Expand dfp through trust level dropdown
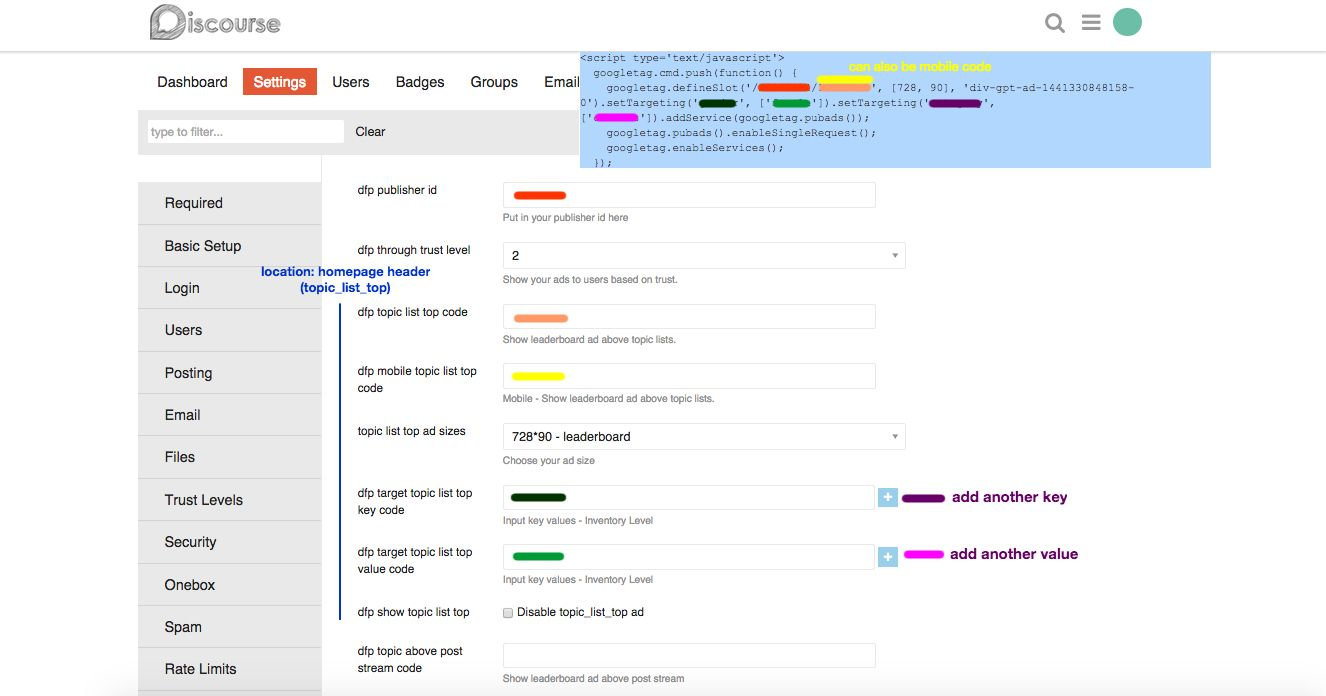Image resolution: width=1326 pixels, height=696 pixels. coord(704,255)
